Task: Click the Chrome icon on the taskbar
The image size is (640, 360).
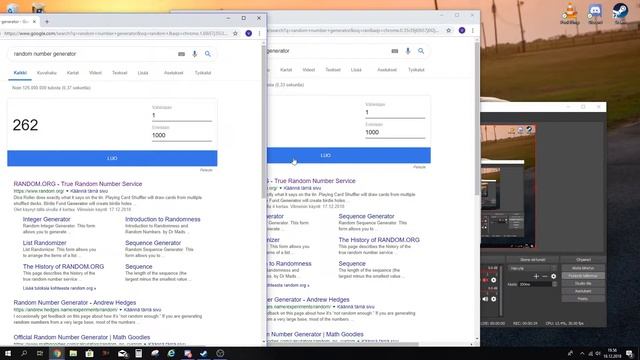Action: pyautogui.click(x=57, y=353)
